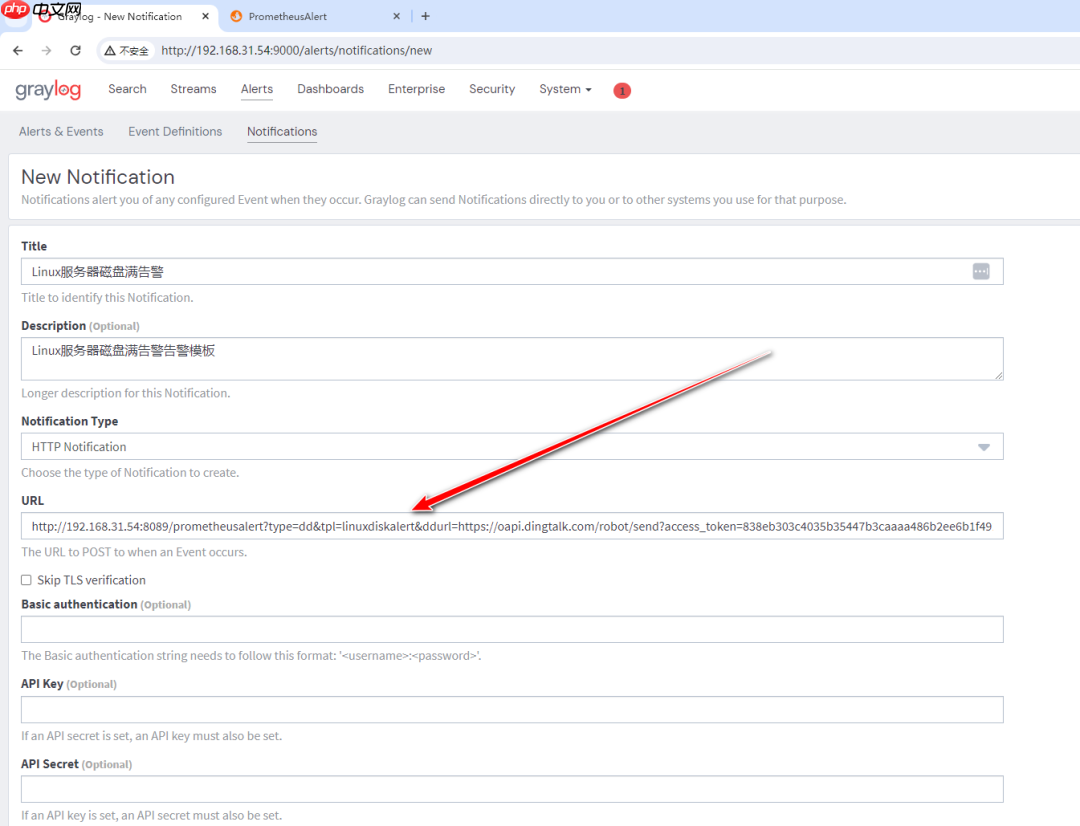This screenshot has width=1080, height=826.
Task: Click the URL input field
Action: 512,526
